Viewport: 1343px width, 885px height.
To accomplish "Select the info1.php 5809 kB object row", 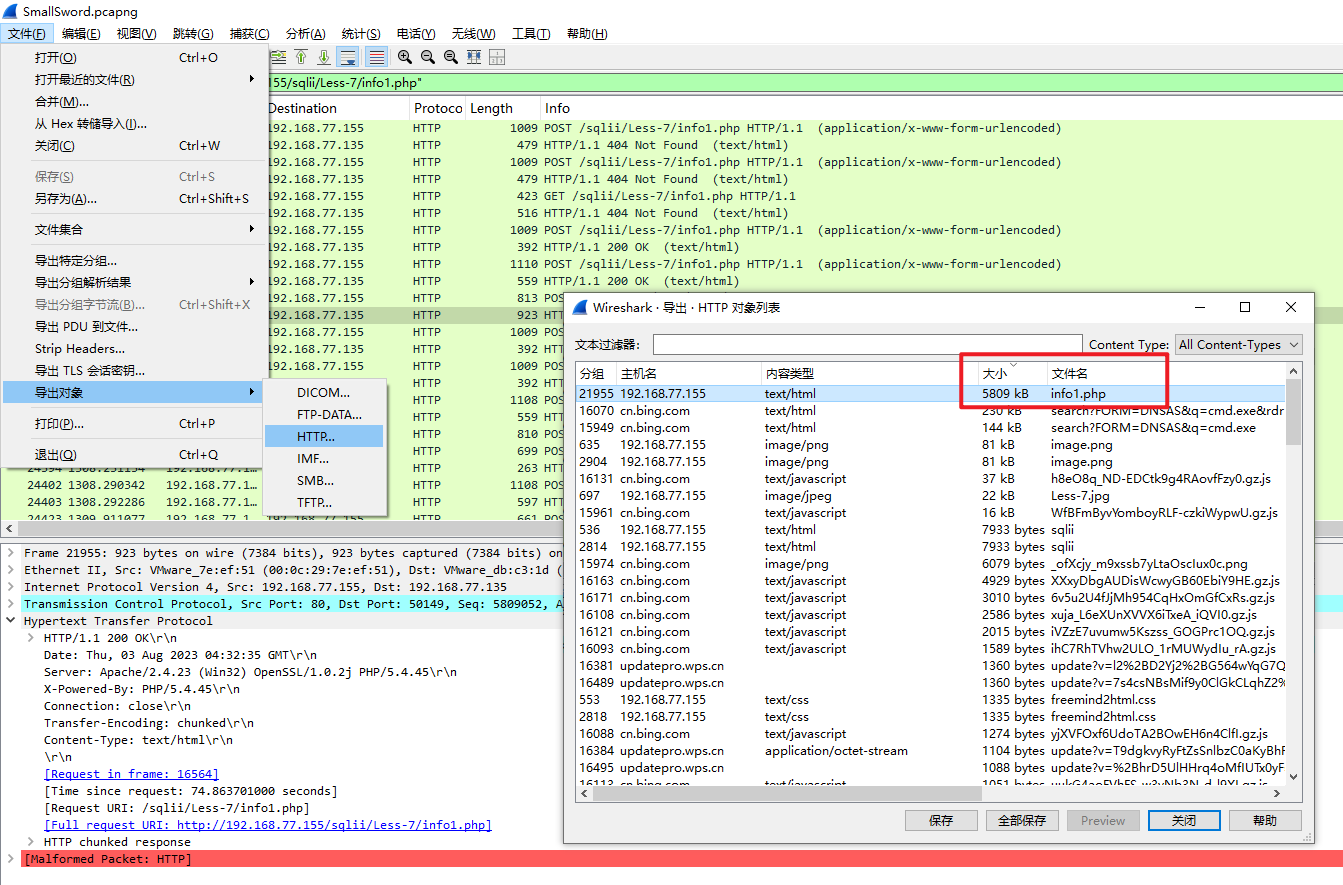I will click(x=931, y=394).
